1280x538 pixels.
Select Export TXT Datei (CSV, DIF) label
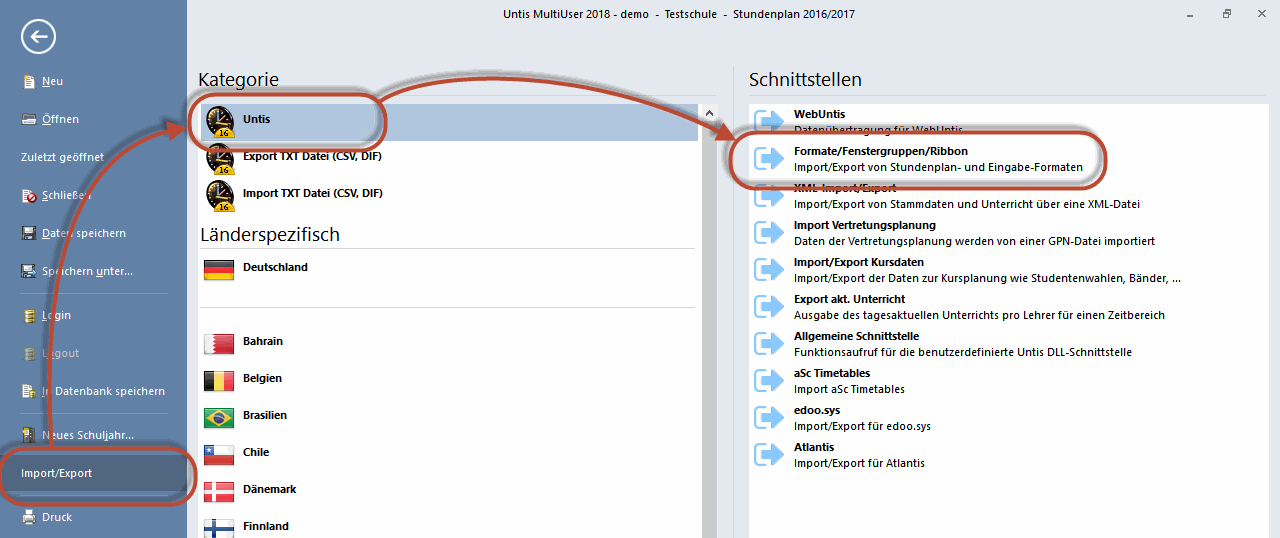pos(312,156)
